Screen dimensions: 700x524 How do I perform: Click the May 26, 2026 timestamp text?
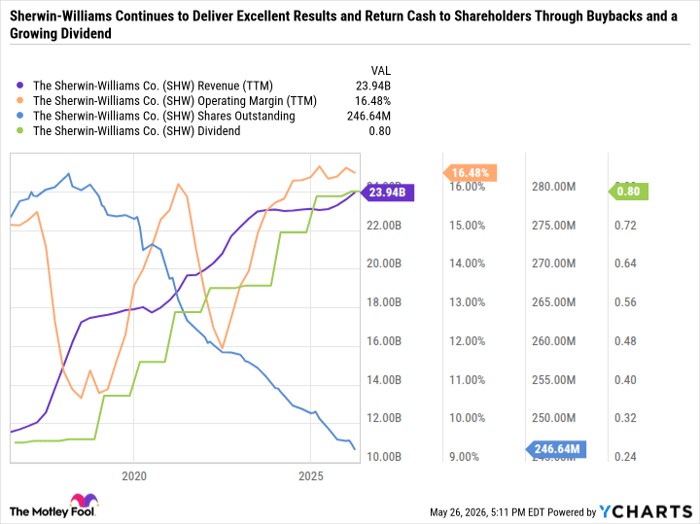[478, 512]
